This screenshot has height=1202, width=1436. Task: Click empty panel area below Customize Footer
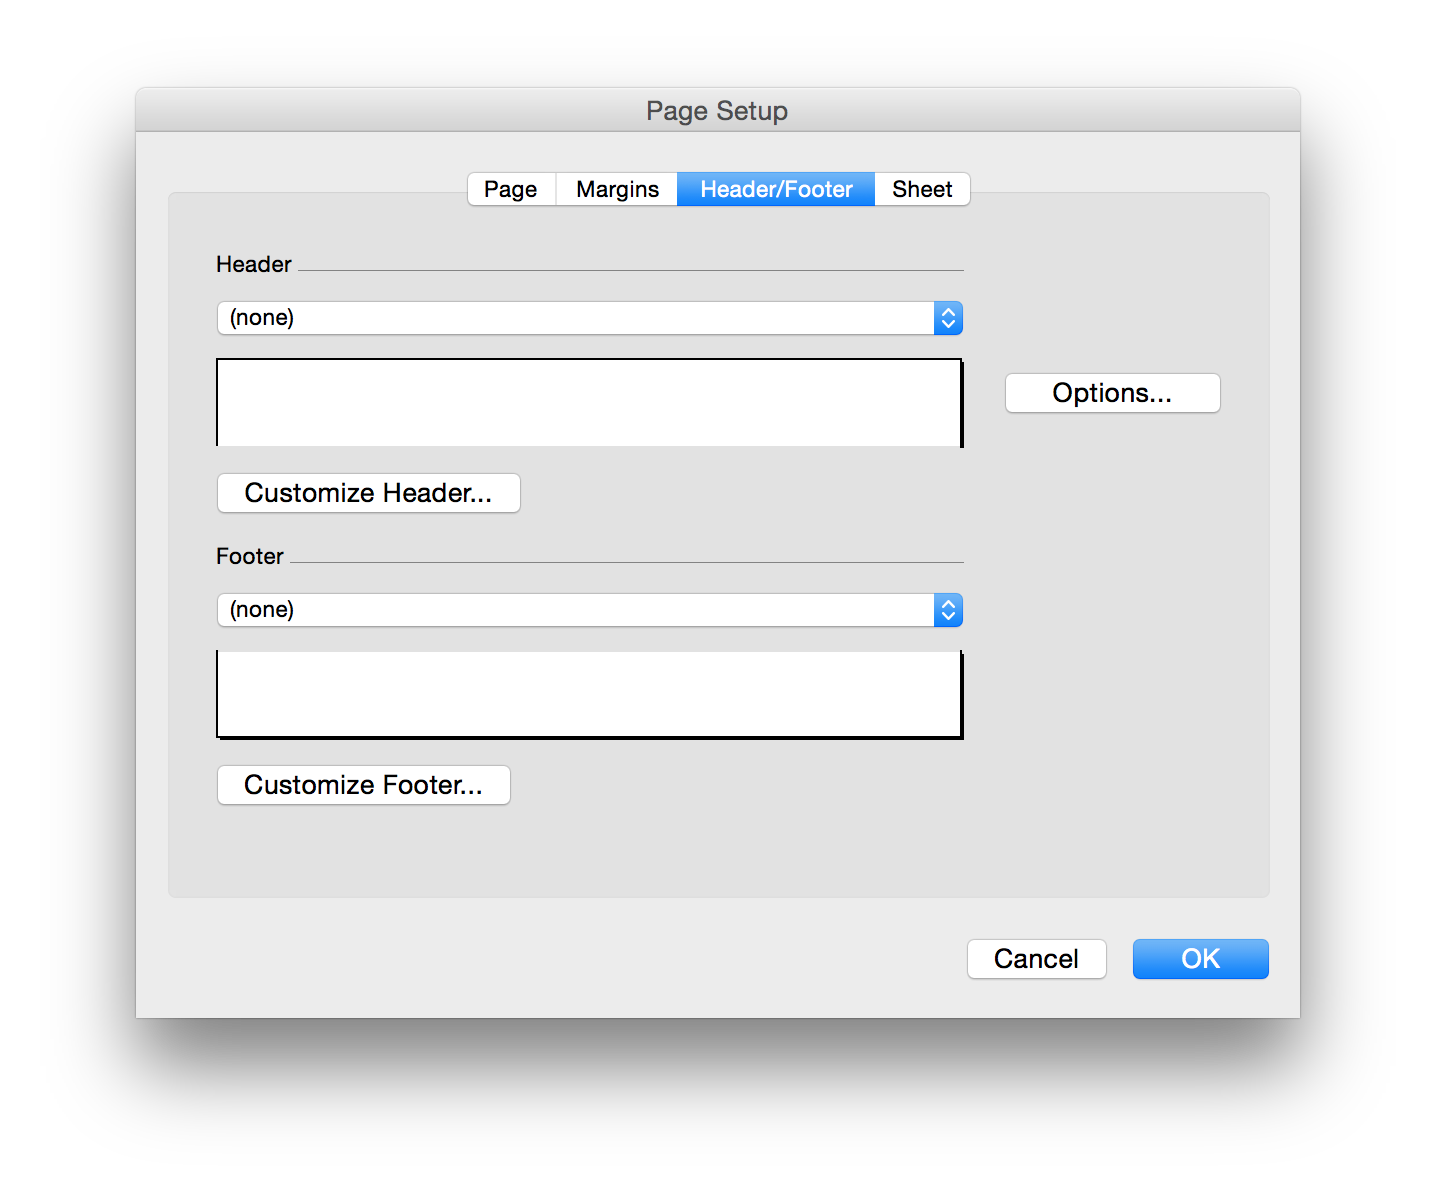(x=600, y=850)
